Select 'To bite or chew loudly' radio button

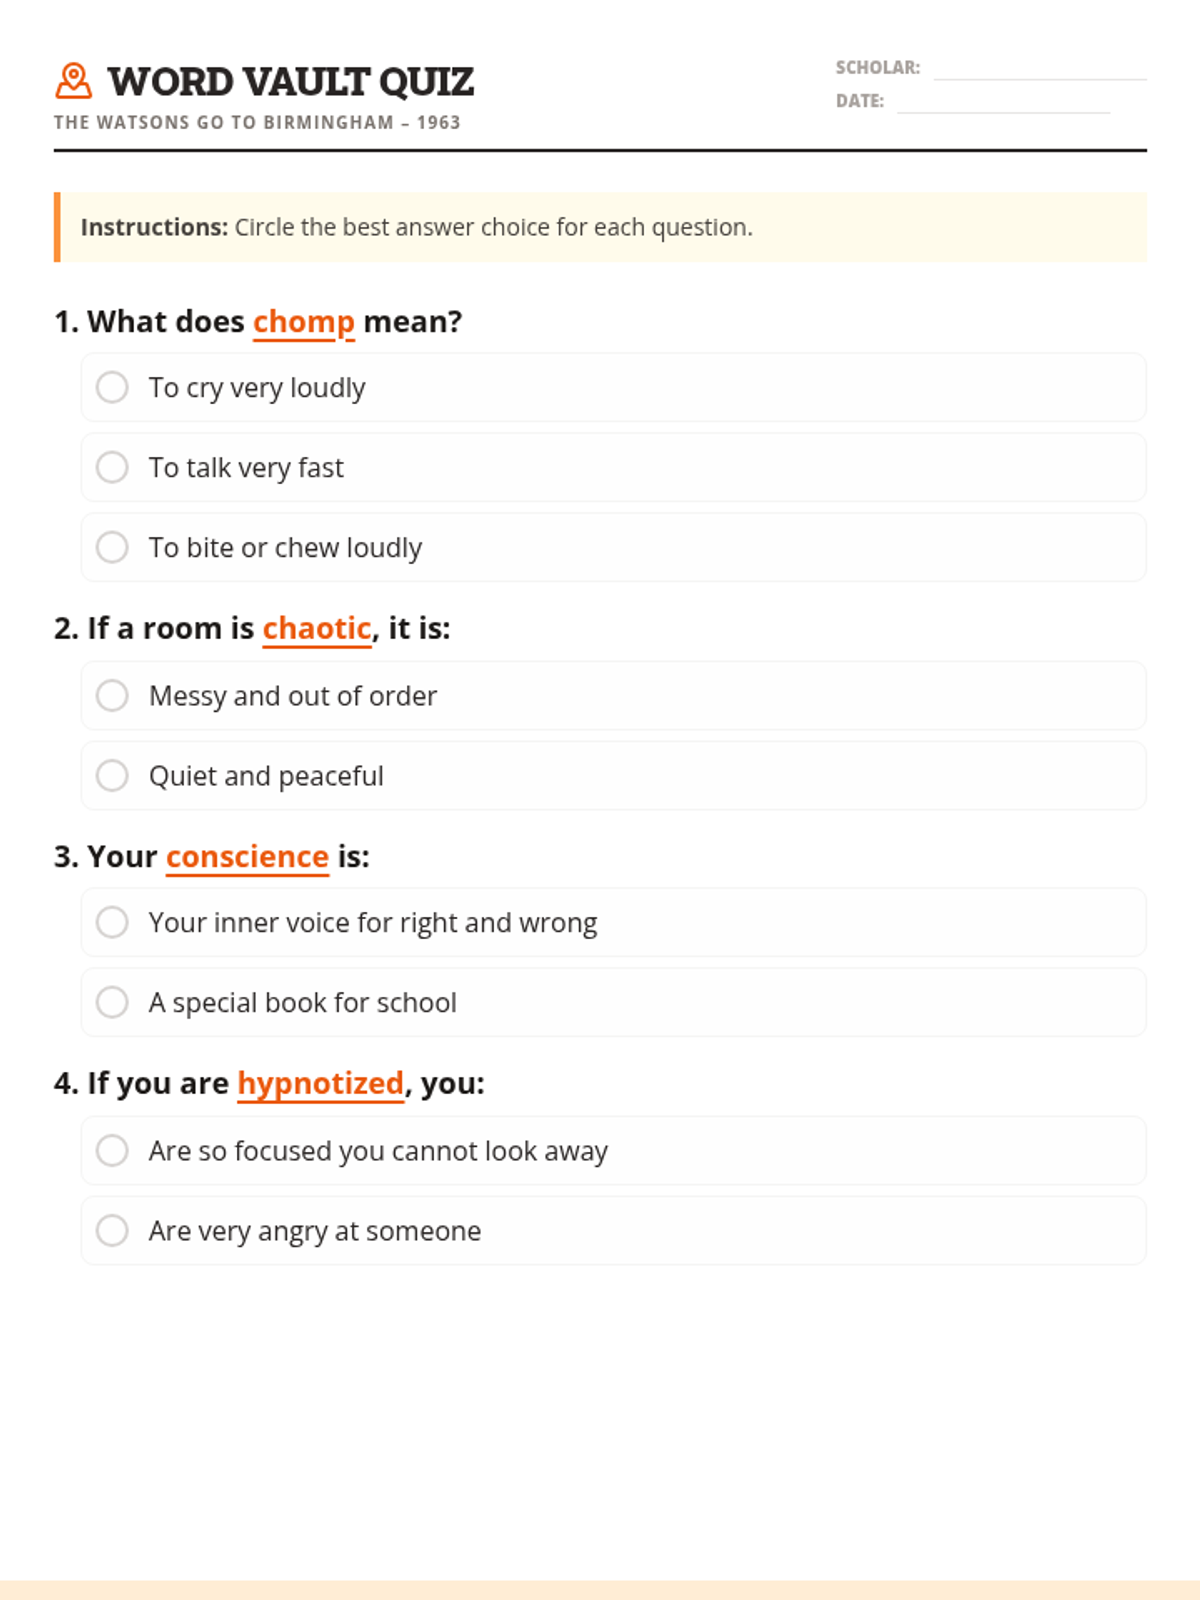click(x=112, y=547)
